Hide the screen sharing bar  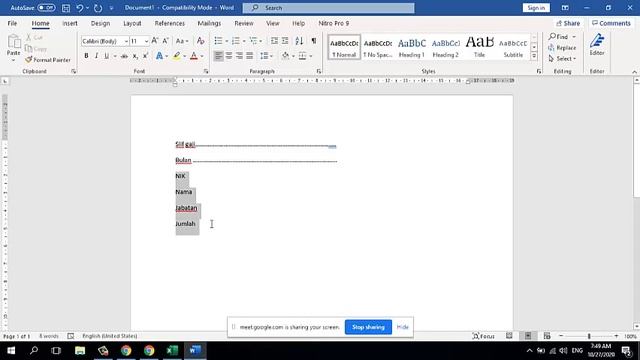pyautogui.click(x=402, y=327)
